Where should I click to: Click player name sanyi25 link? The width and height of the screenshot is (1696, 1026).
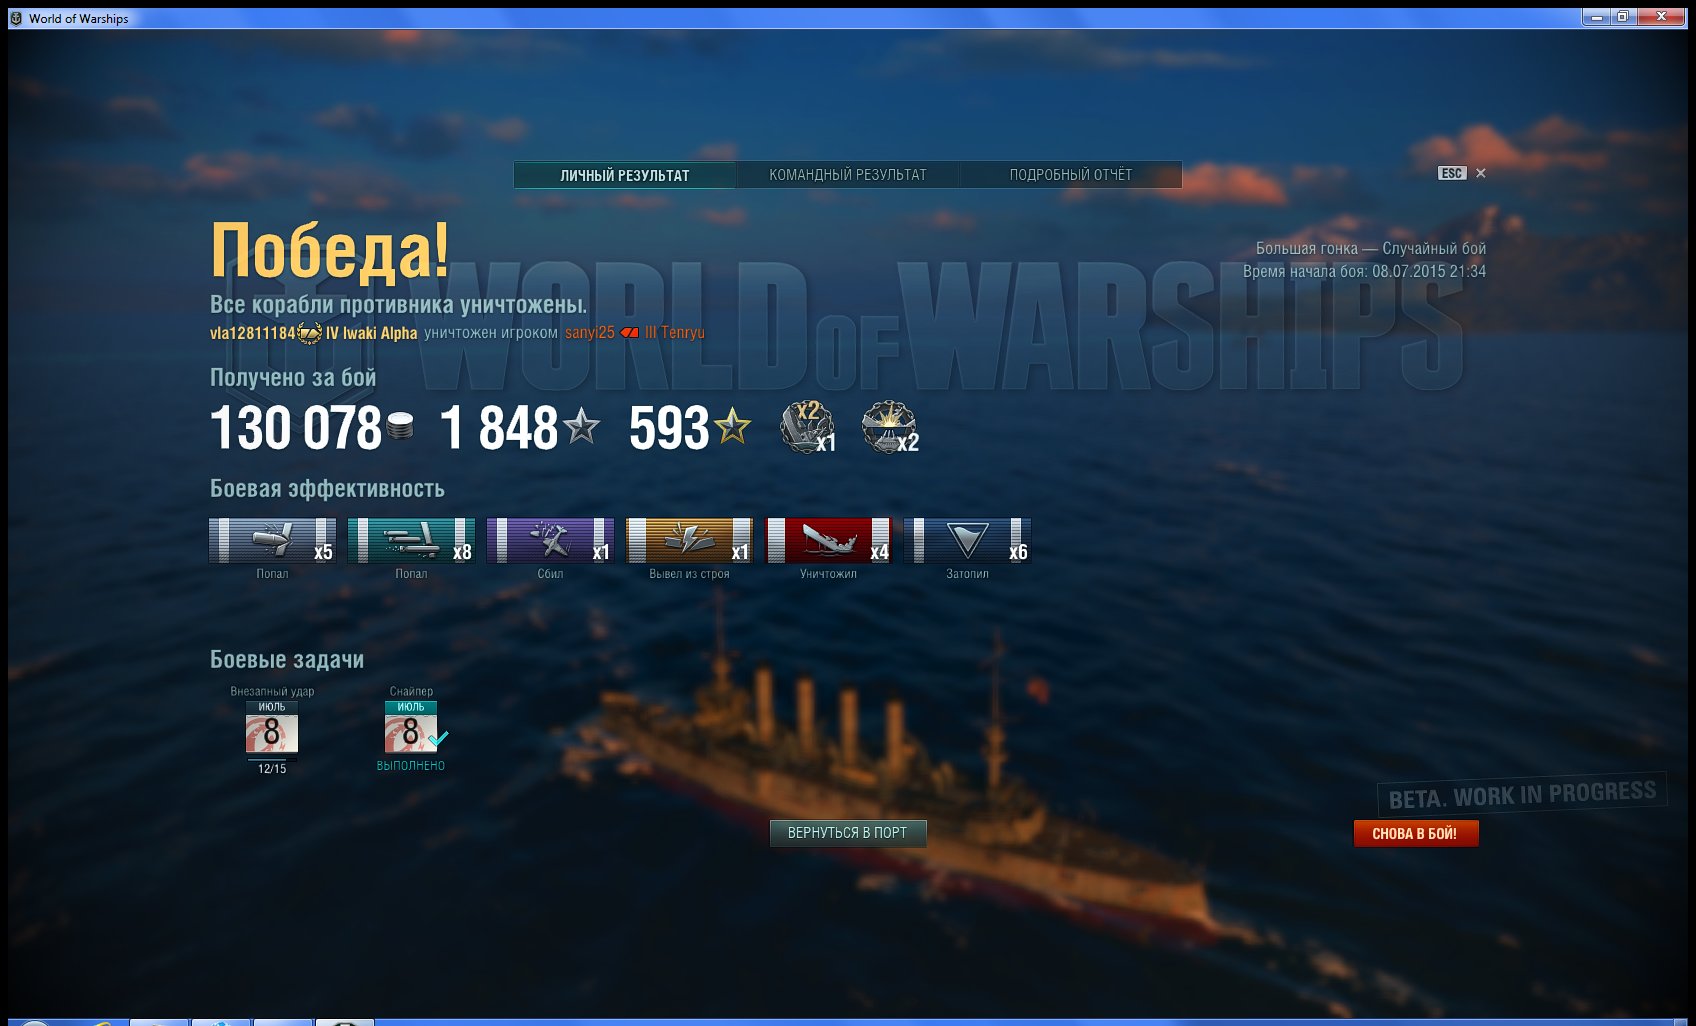click(x=590, y=333)
